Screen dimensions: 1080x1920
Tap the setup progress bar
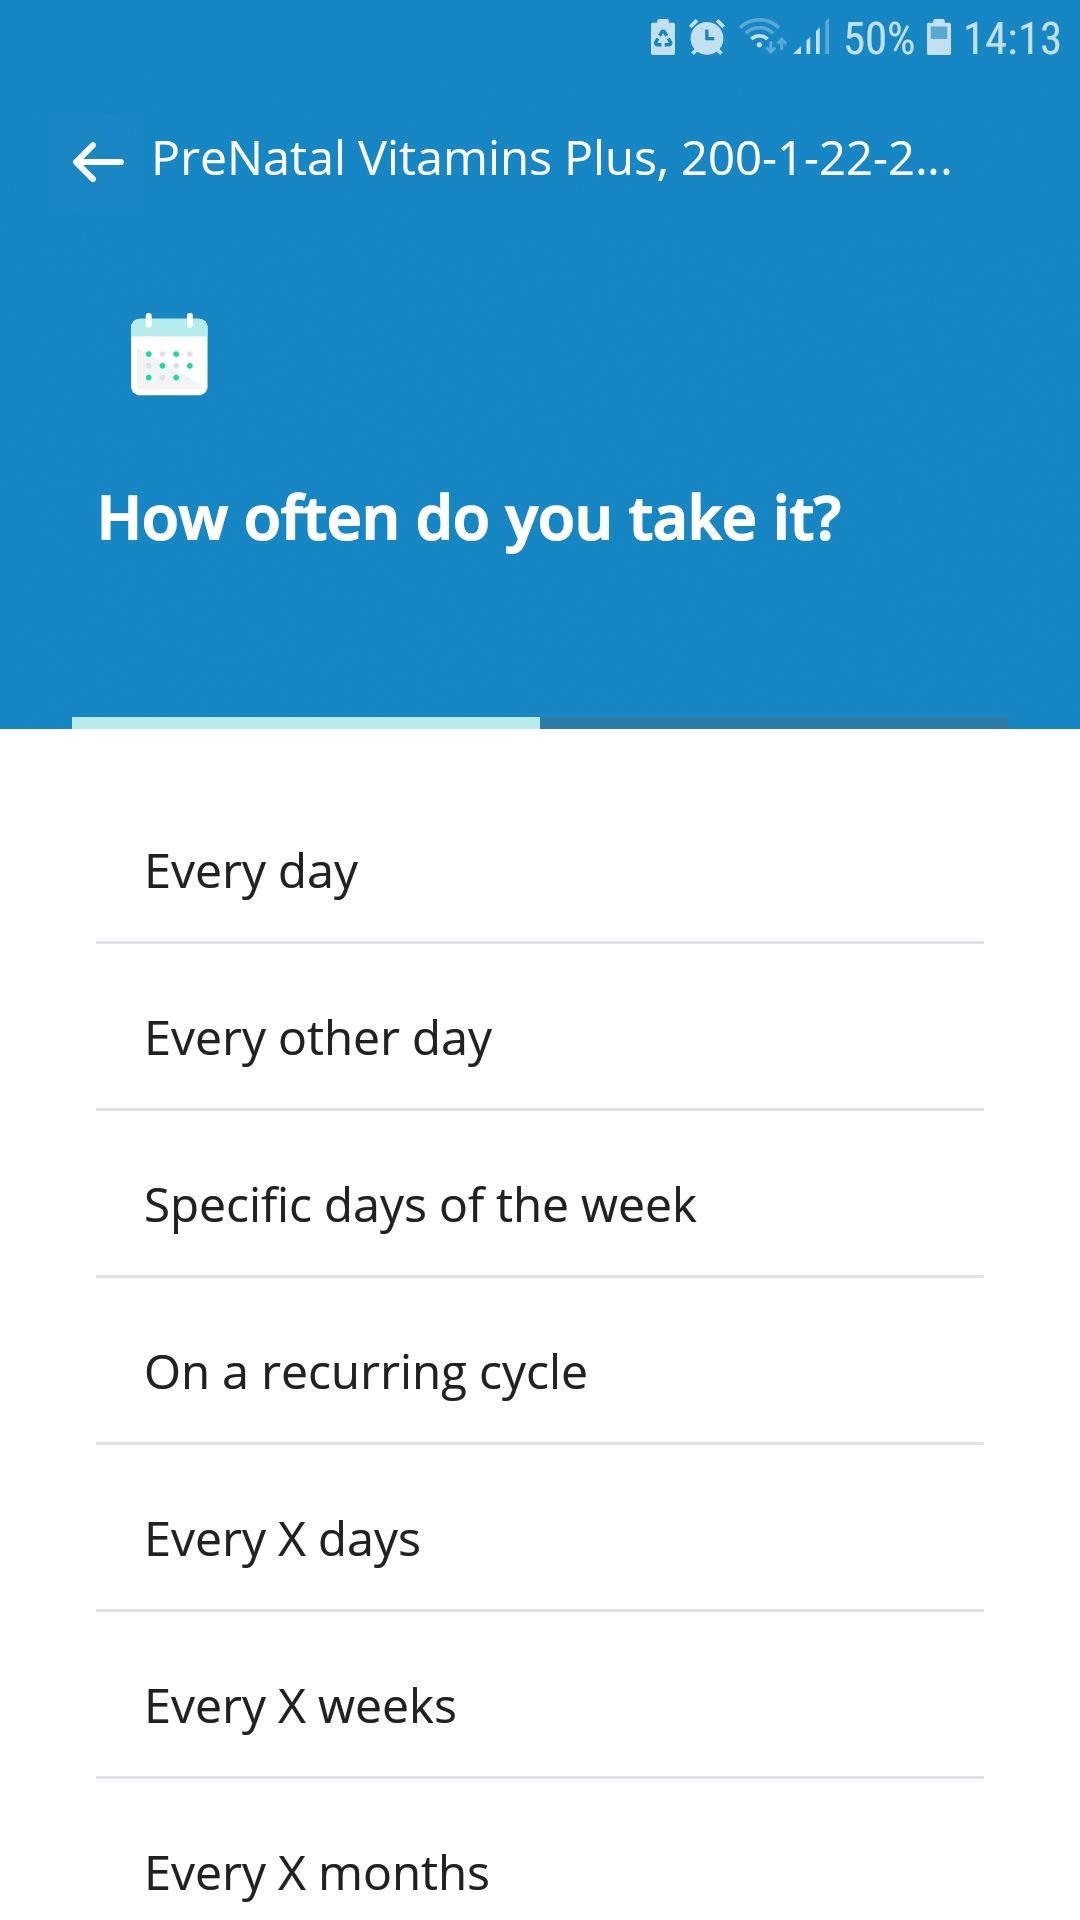pos(306,722)
